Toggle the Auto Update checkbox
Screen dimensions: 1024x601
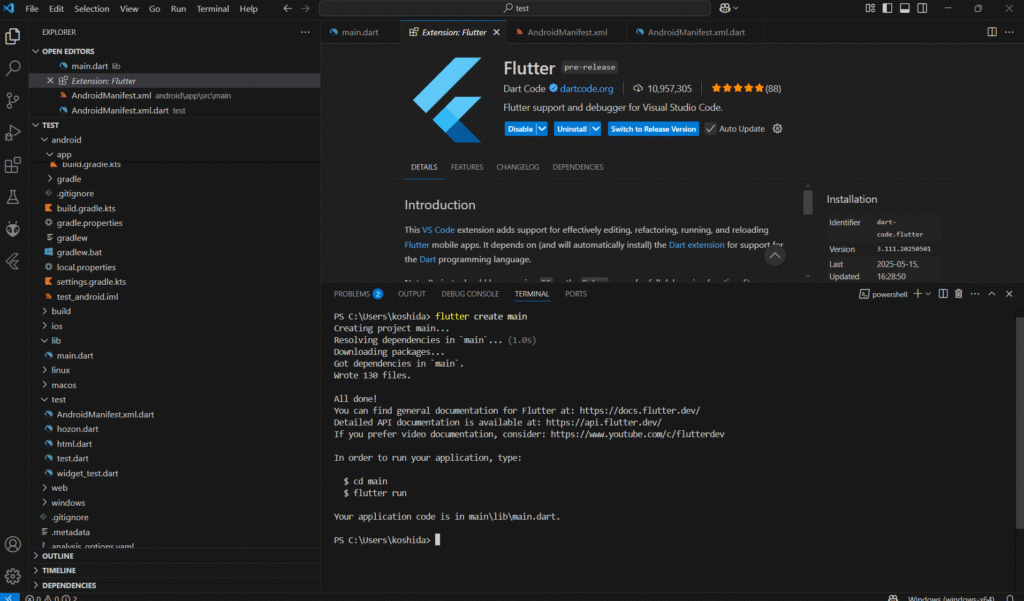tap(711, 129)
